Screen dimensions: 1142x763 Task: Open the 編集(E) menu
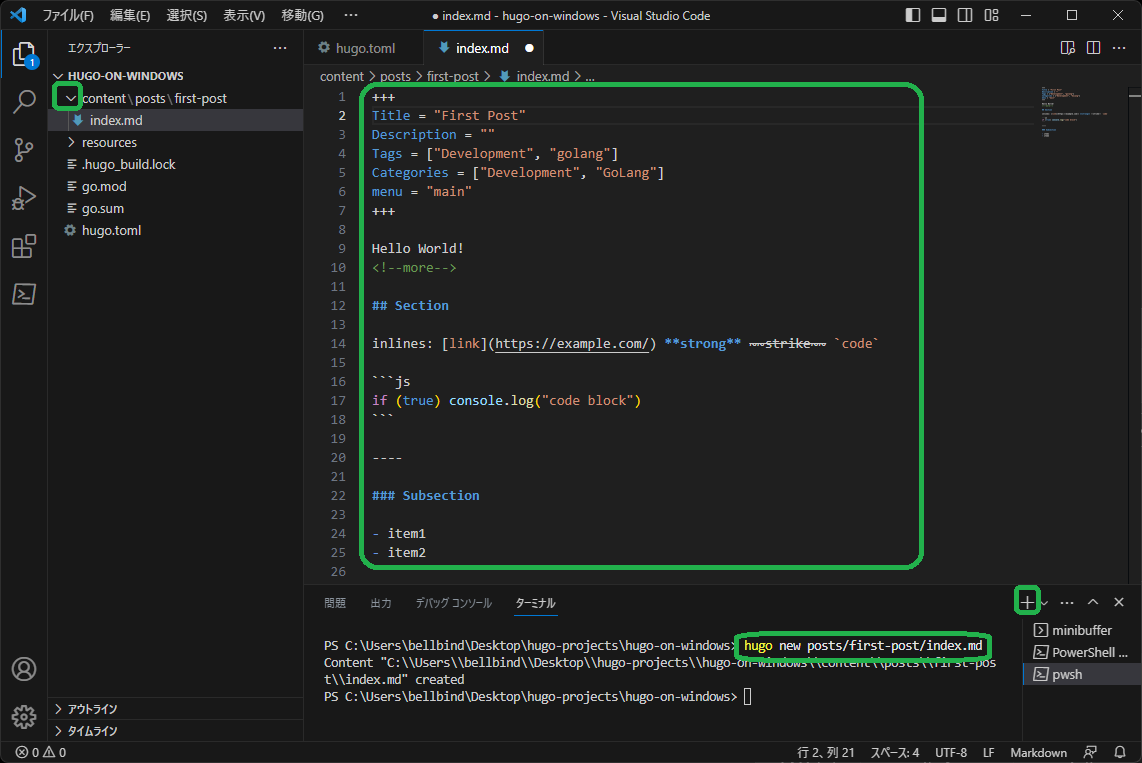coord(130,15)
